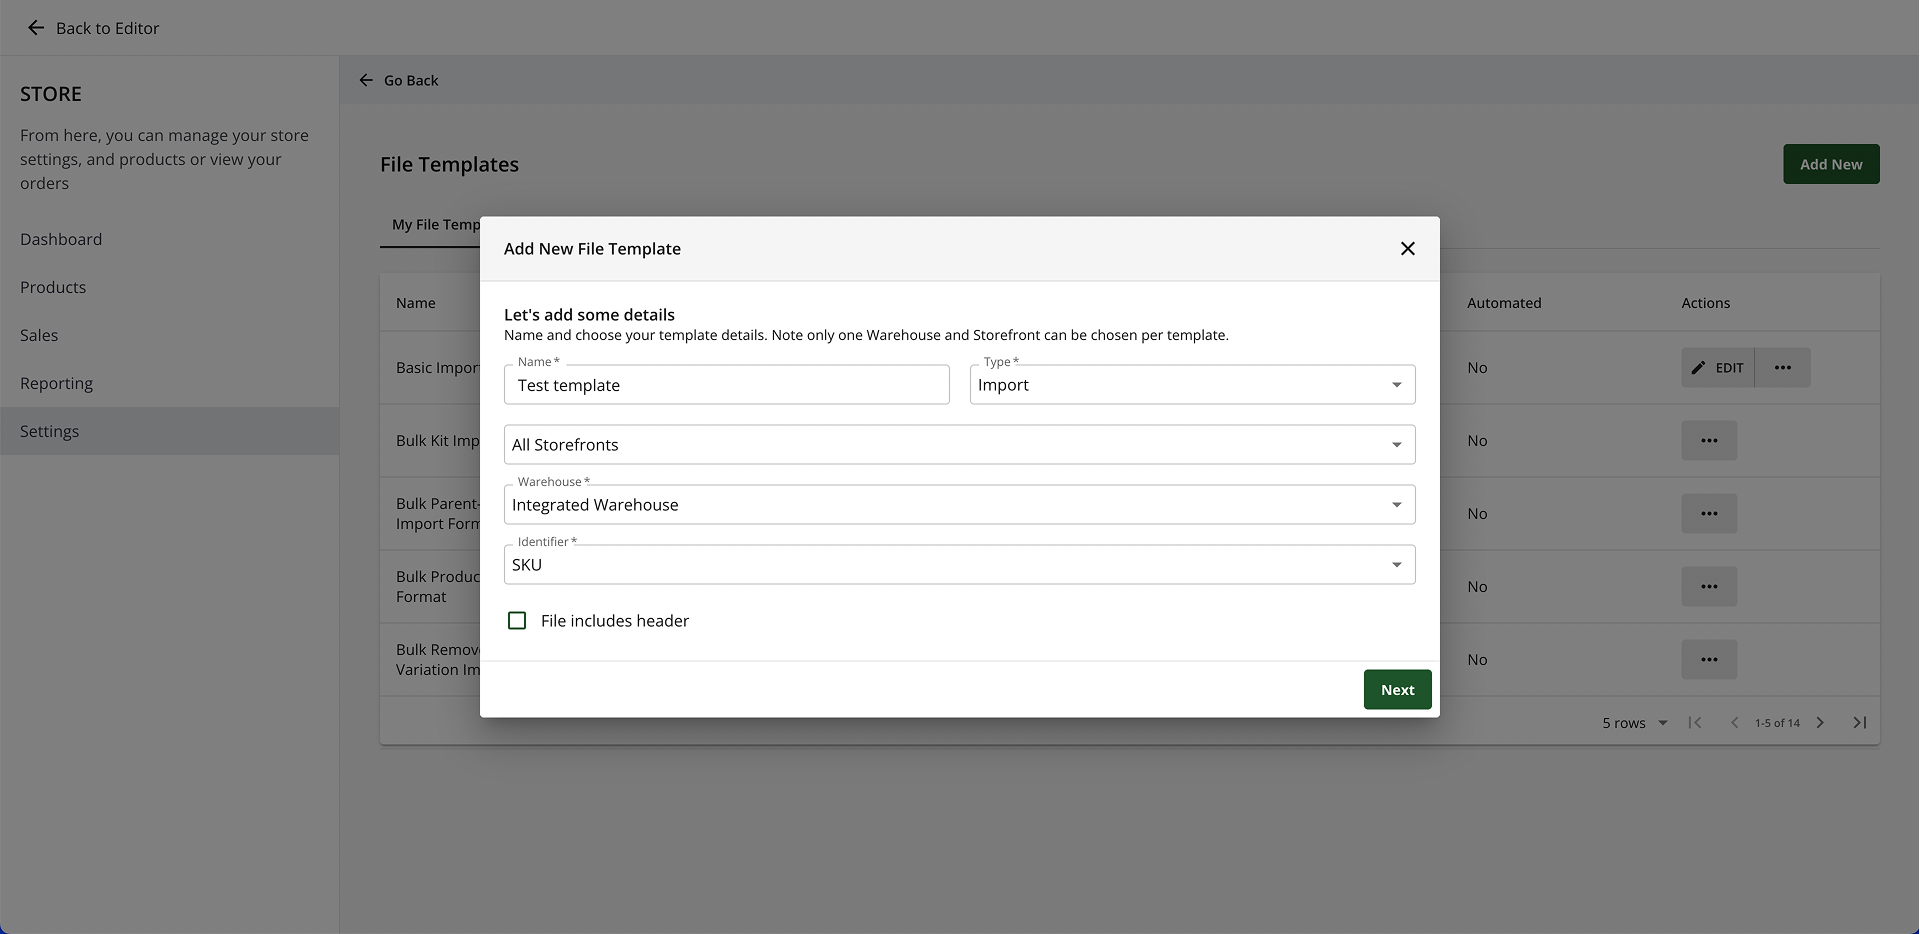Screen dimensions: 1920x934
Task: Select Reporting in the sidebar
Action: pos(56,383)
